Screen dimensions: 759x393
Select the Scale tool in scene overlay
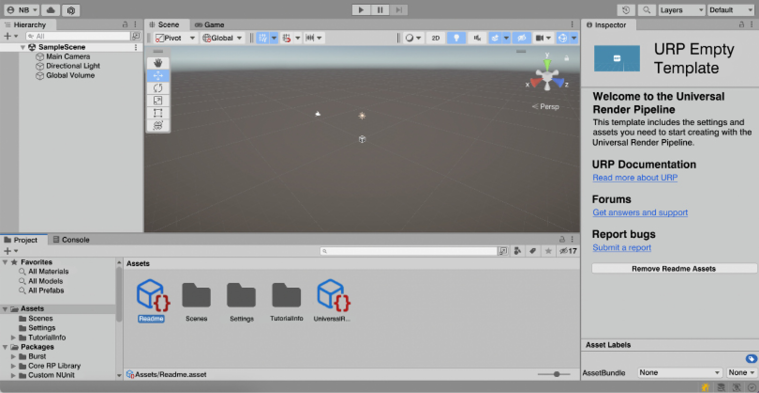pyautogui.click(x=158, y=101)
